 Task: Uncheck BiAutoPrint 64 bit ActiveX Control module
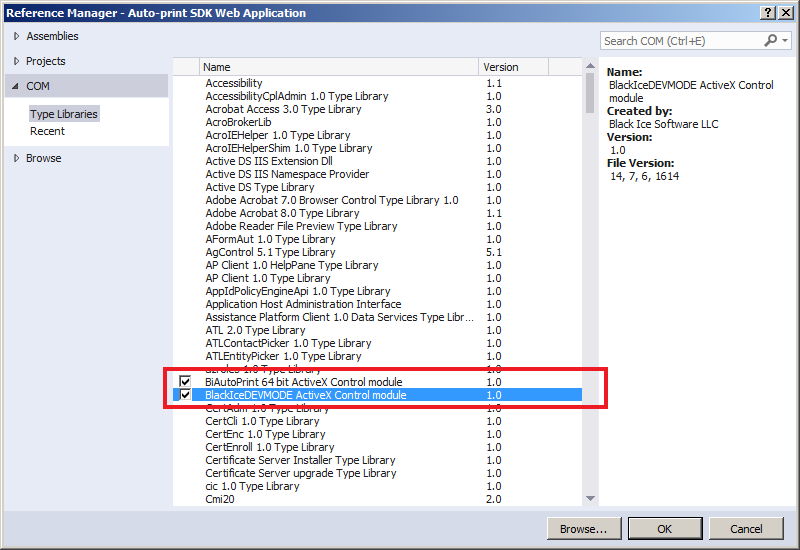(x=185, y=382)
